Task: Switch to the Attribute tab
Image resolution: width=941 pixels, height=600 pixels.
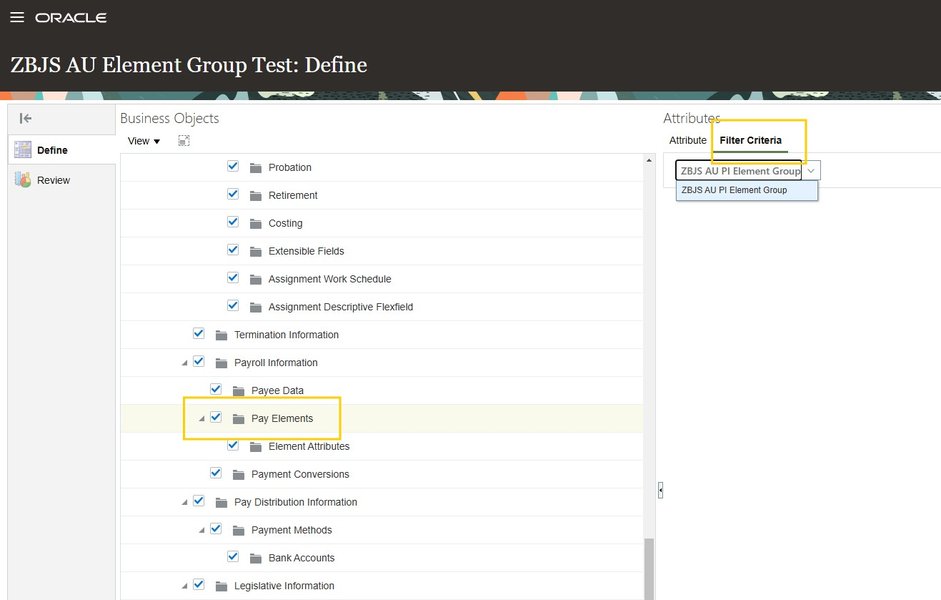Action: [x=687, y=141]
